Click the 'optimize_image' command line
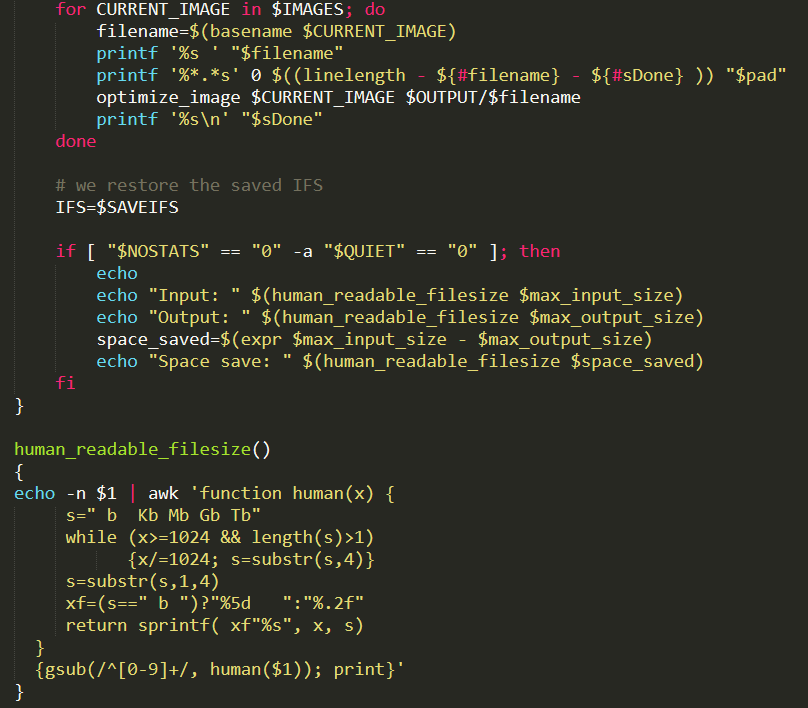 tap(339, 97)
